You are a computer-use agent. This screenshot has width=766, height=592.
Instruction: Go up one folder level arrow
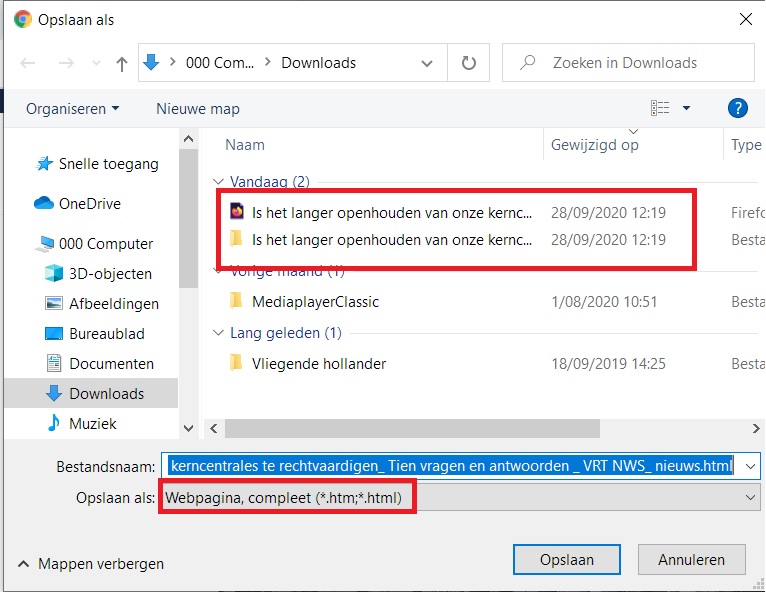pos(122,63)
